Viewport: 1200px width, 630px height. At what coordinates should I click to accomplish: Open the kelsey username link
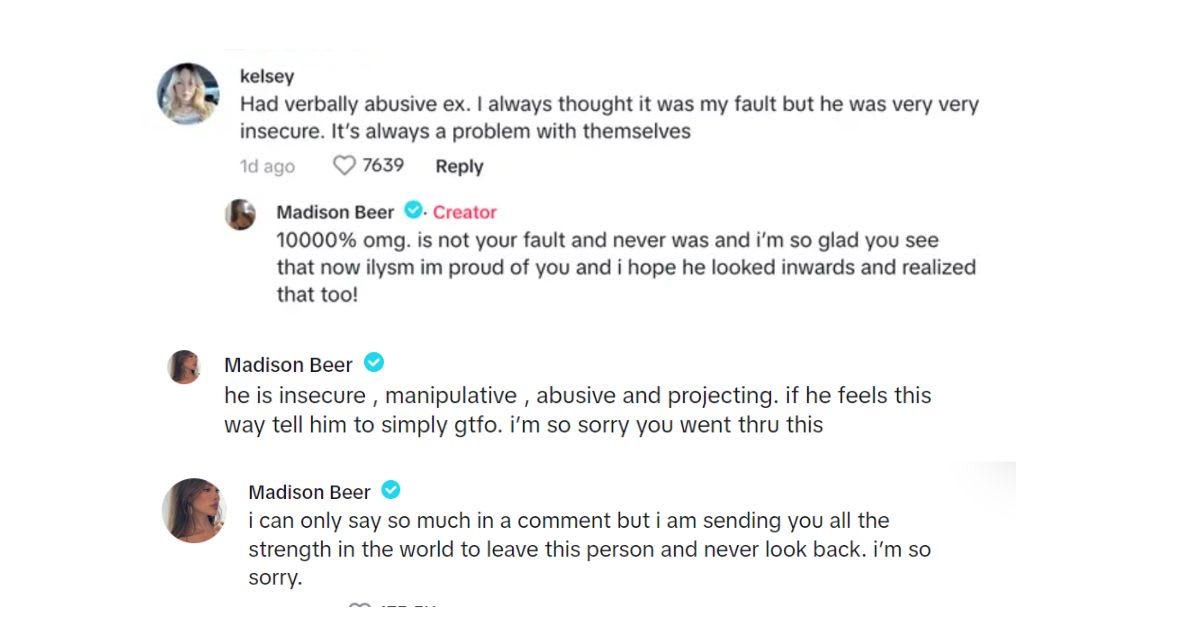pyautogui.click(x=267, y=77)
